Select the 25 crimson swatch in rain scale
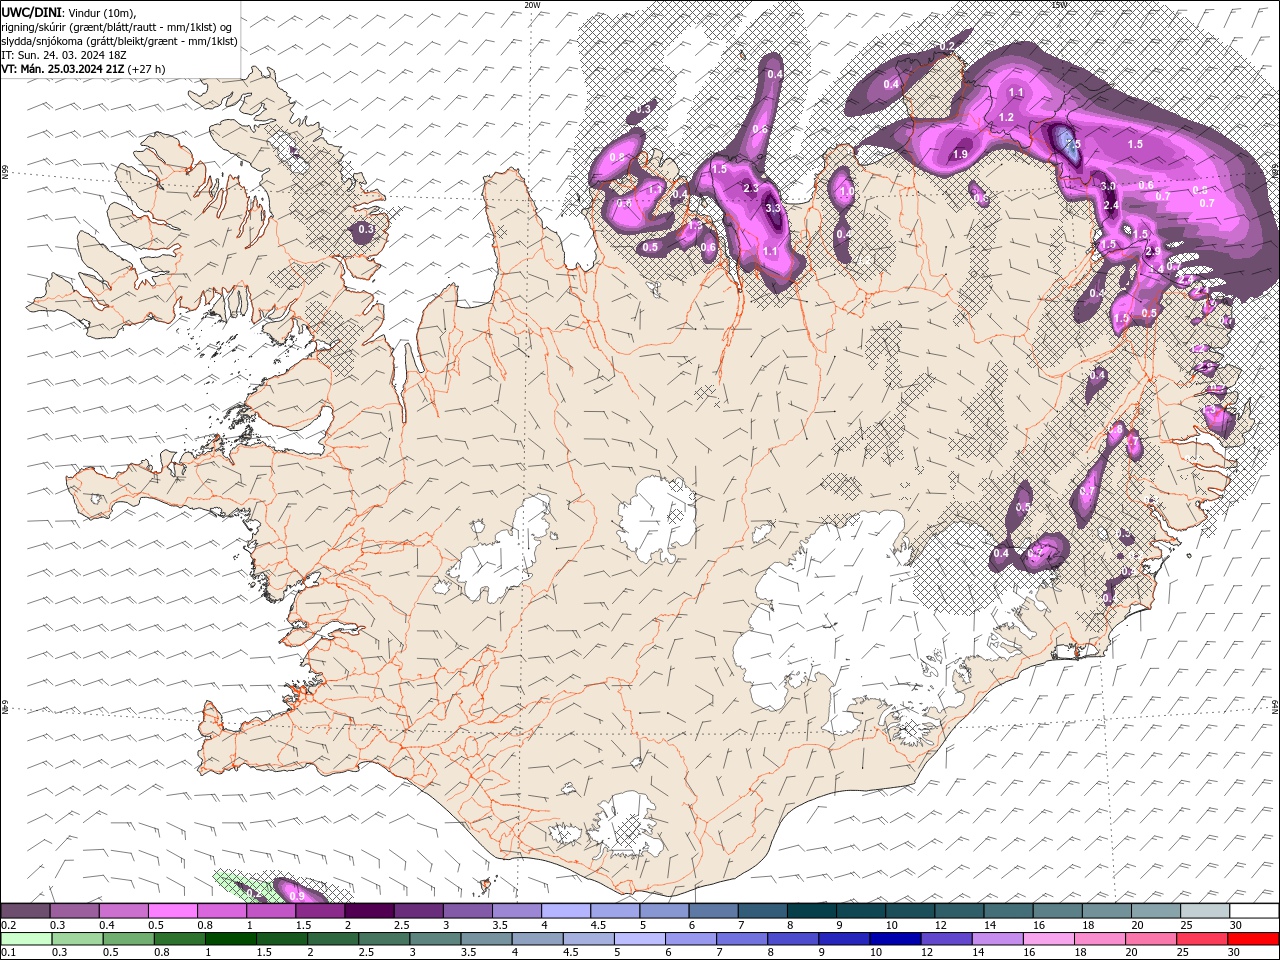 (1201, 939)
